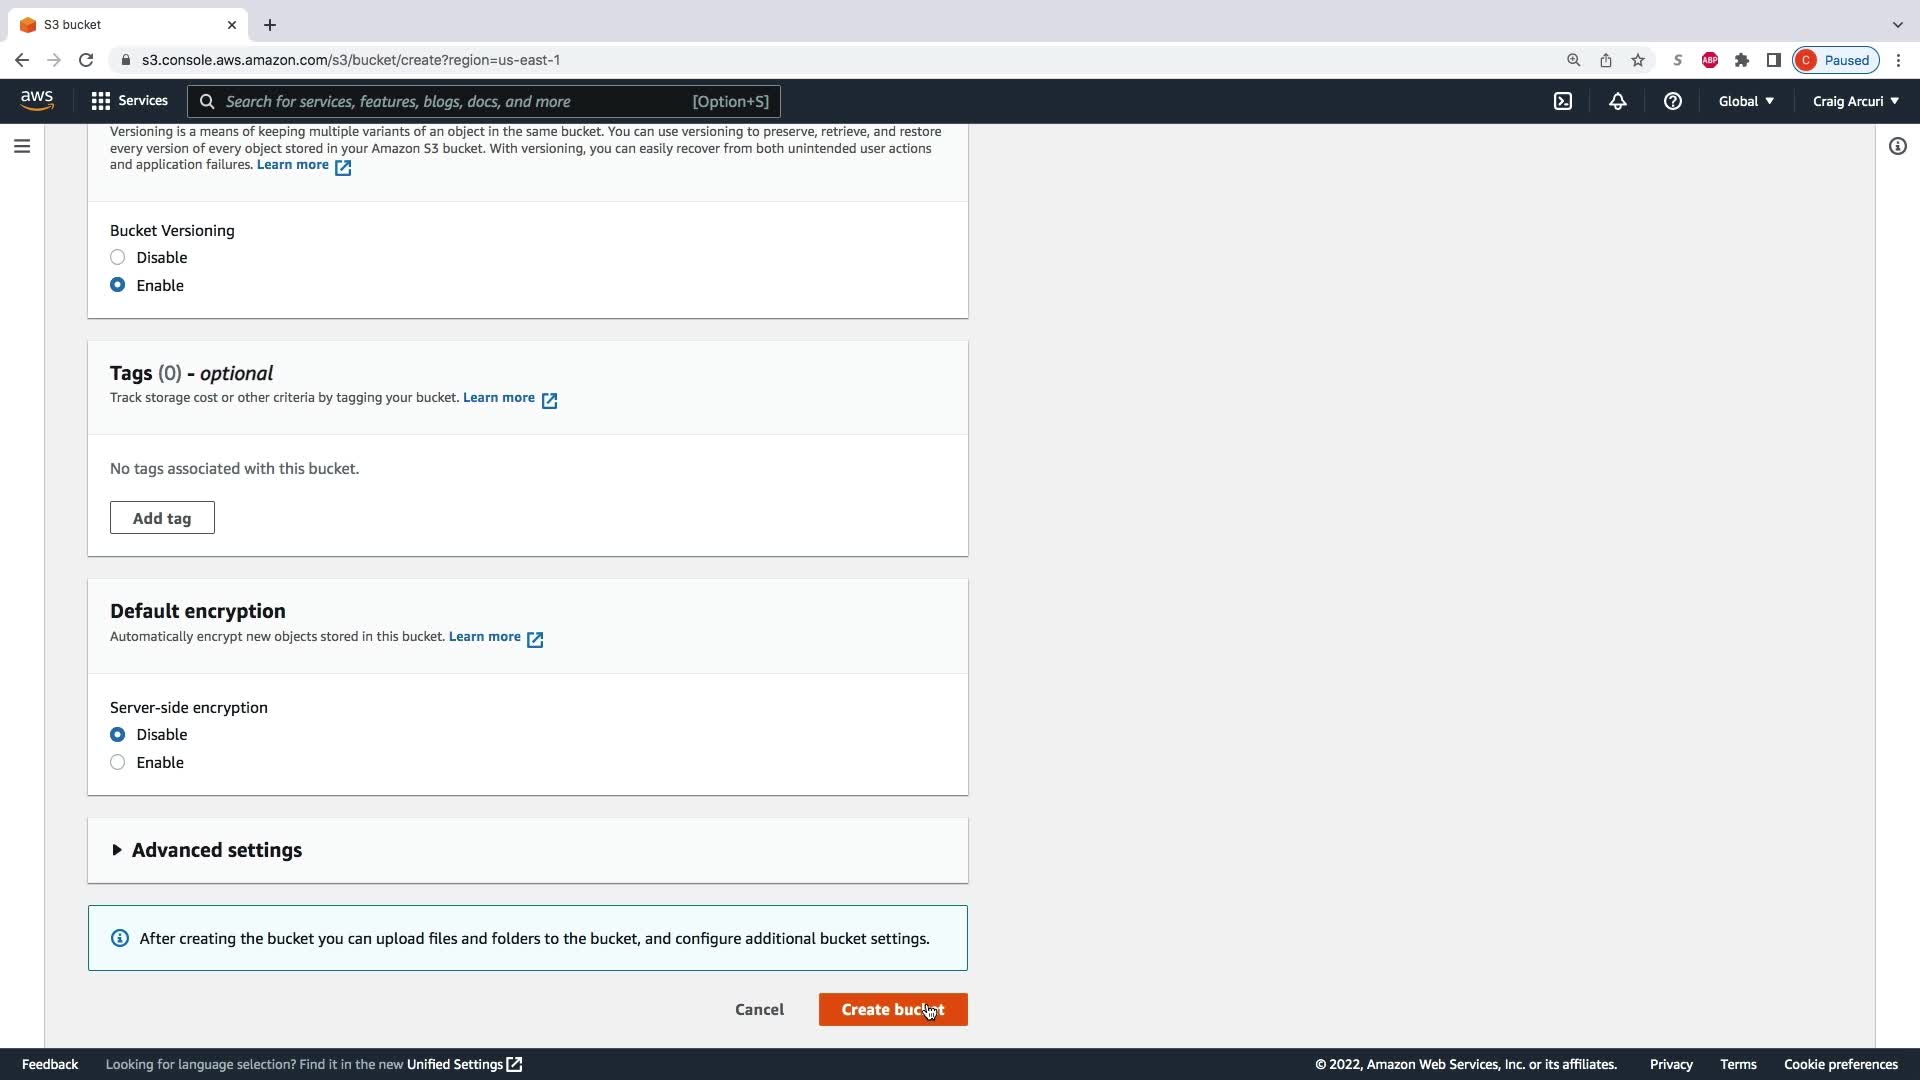
Task: Select Enable for Bucket Versioning
Action: pyautogui.click(x=118, y=286)
